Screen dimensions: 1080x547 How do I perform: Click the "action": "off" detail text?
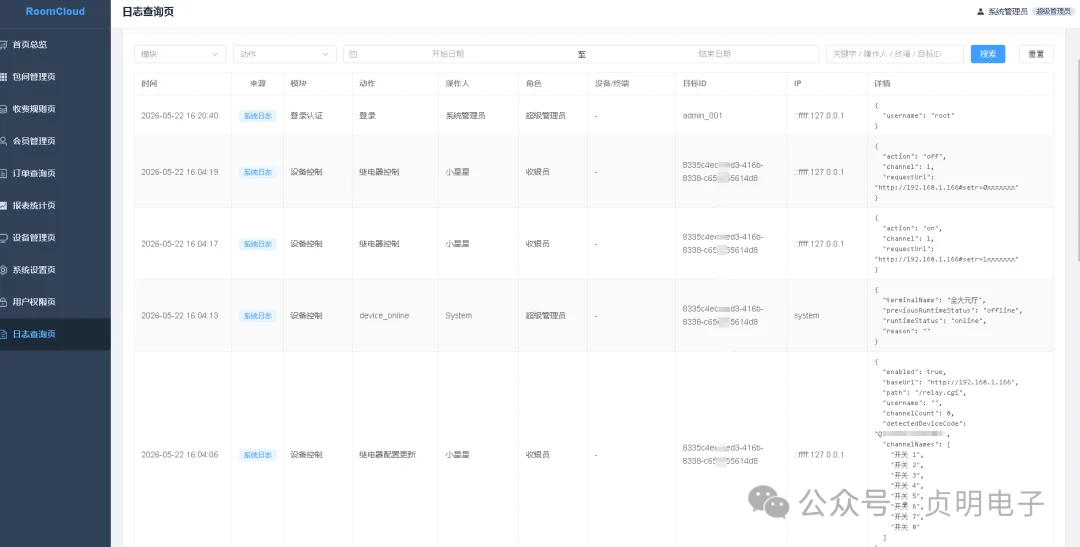[x=915, y=156]
